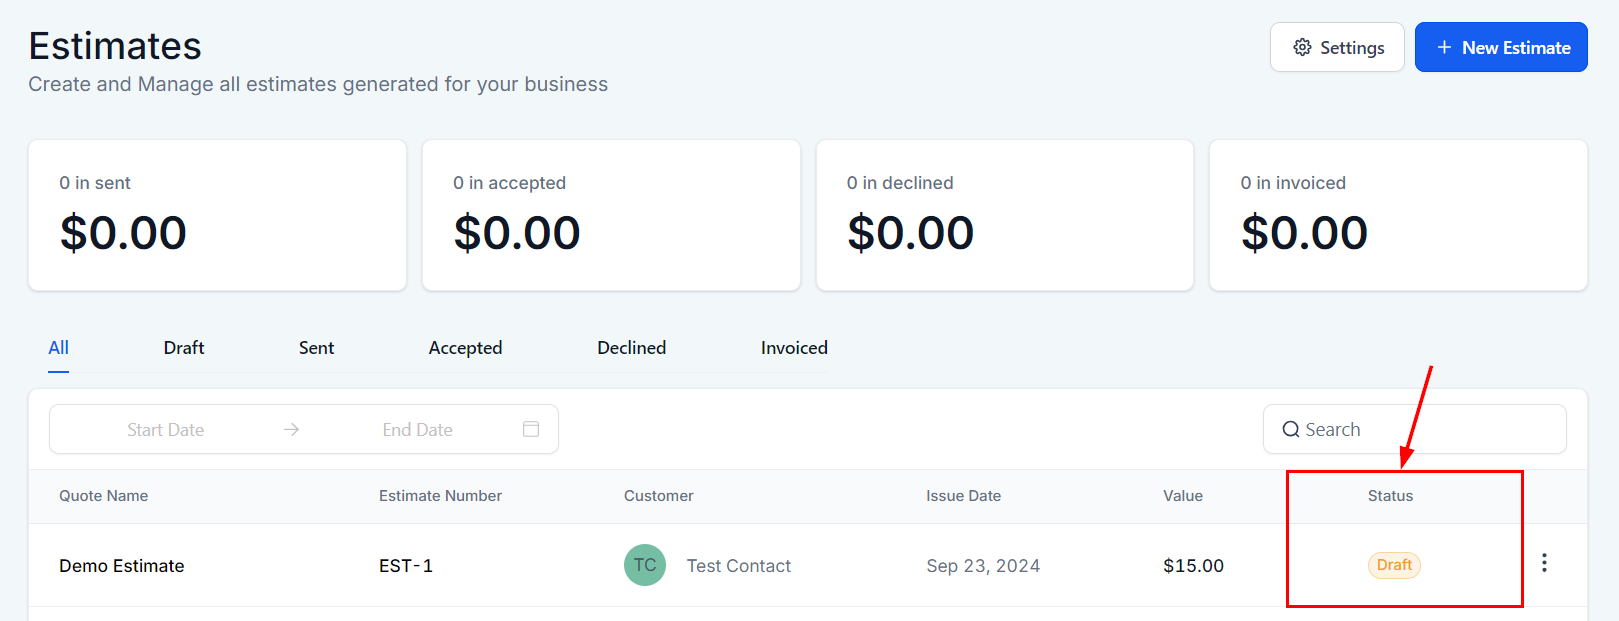1619x621 pixels.
Task: Click the Settings gear icon
Action: point(1302,47)
